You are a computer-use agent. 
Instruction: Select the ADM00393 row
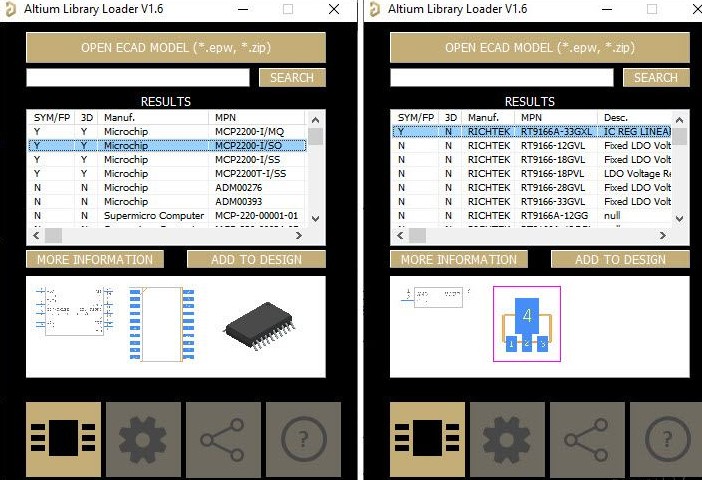167,201
